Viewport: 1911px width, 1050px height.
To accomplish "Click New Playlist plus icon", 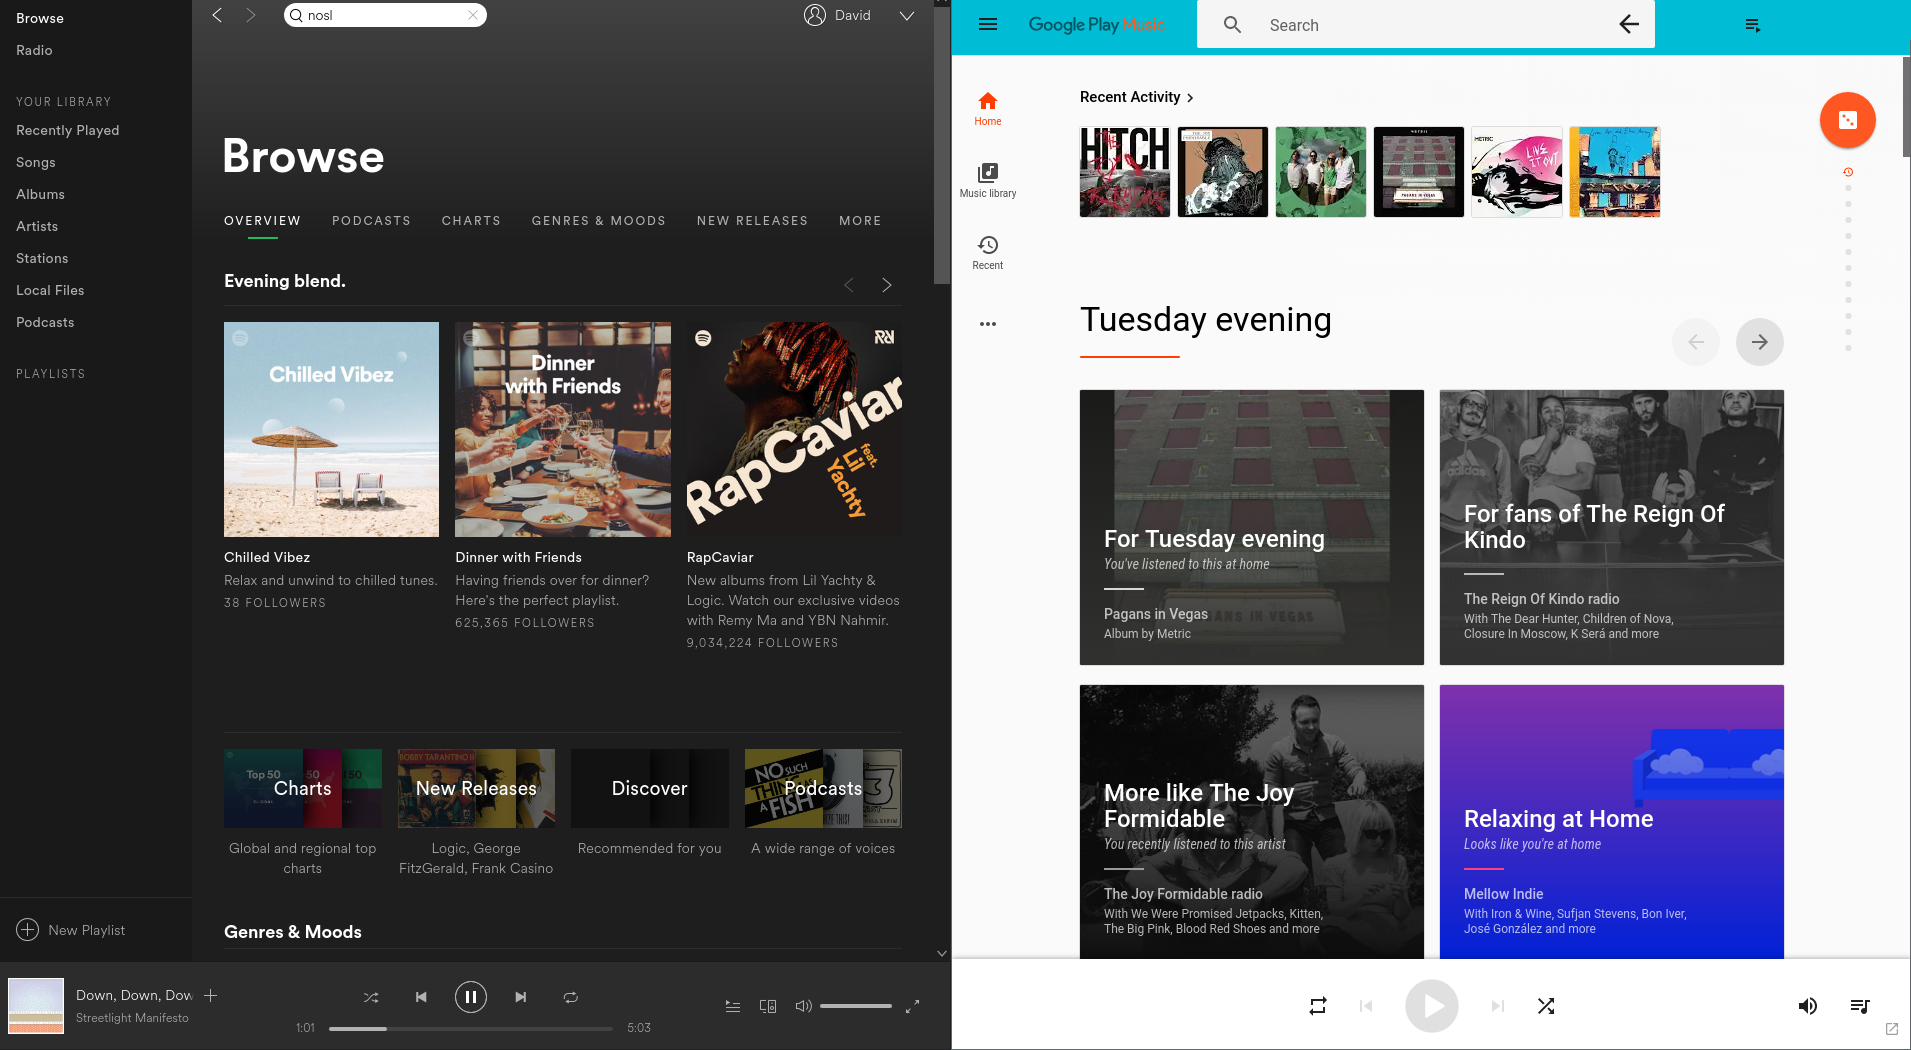I will [x=28, y=930].
